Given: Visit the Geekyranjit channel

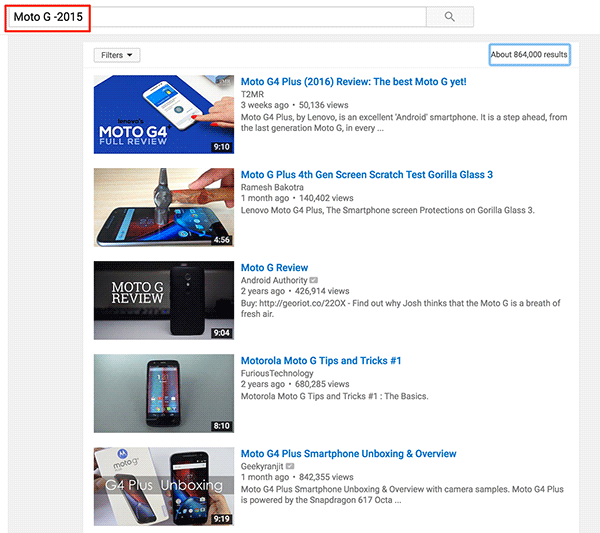Looking at the screenshot, I should tap(262, 466).
